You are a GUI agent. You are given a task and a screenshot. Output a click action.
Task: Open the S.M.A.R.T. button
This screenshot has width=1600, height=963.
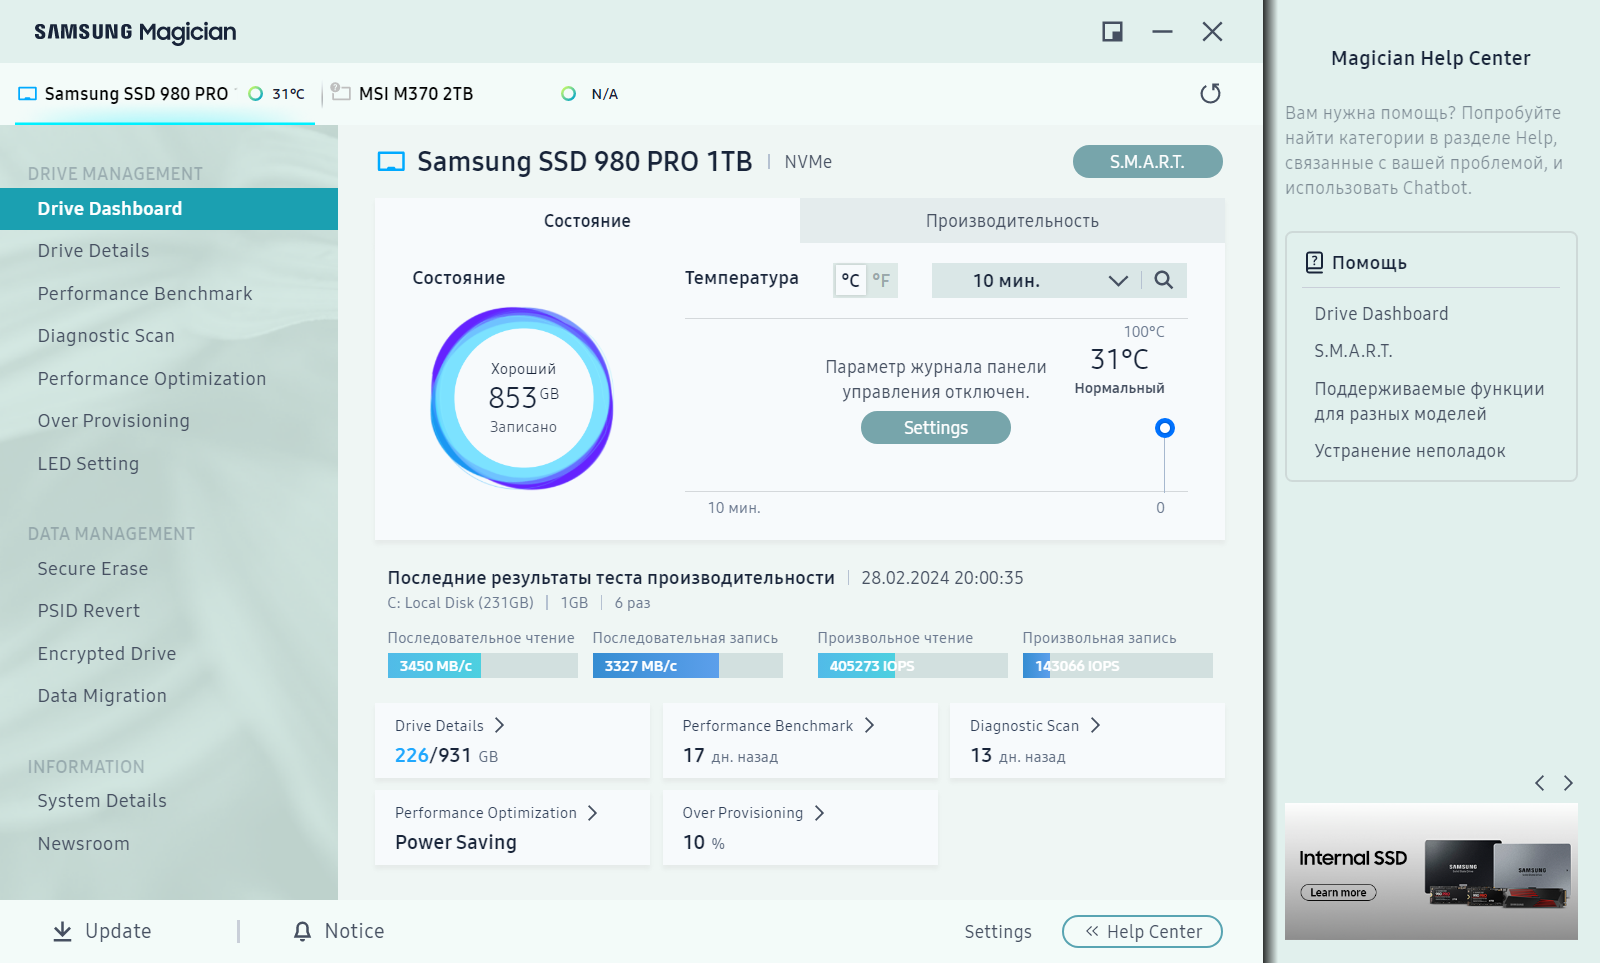pyautogui.click(x=1147, y=161)
